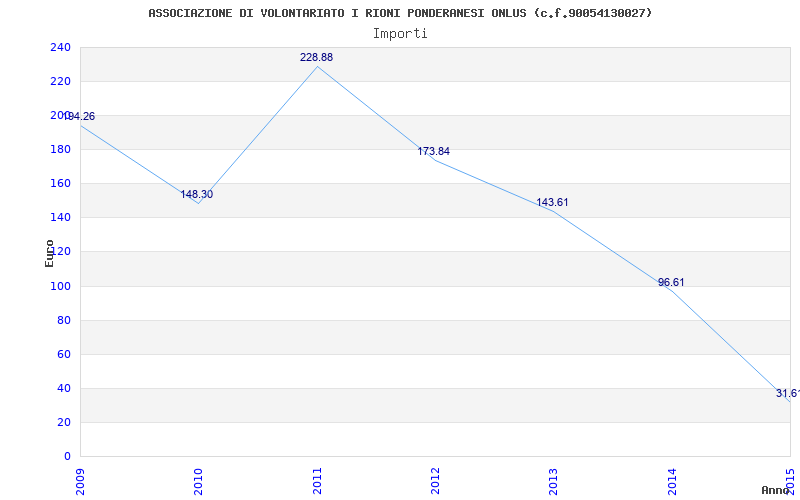Click the 0 y-axis tick label

coord(67,457)
